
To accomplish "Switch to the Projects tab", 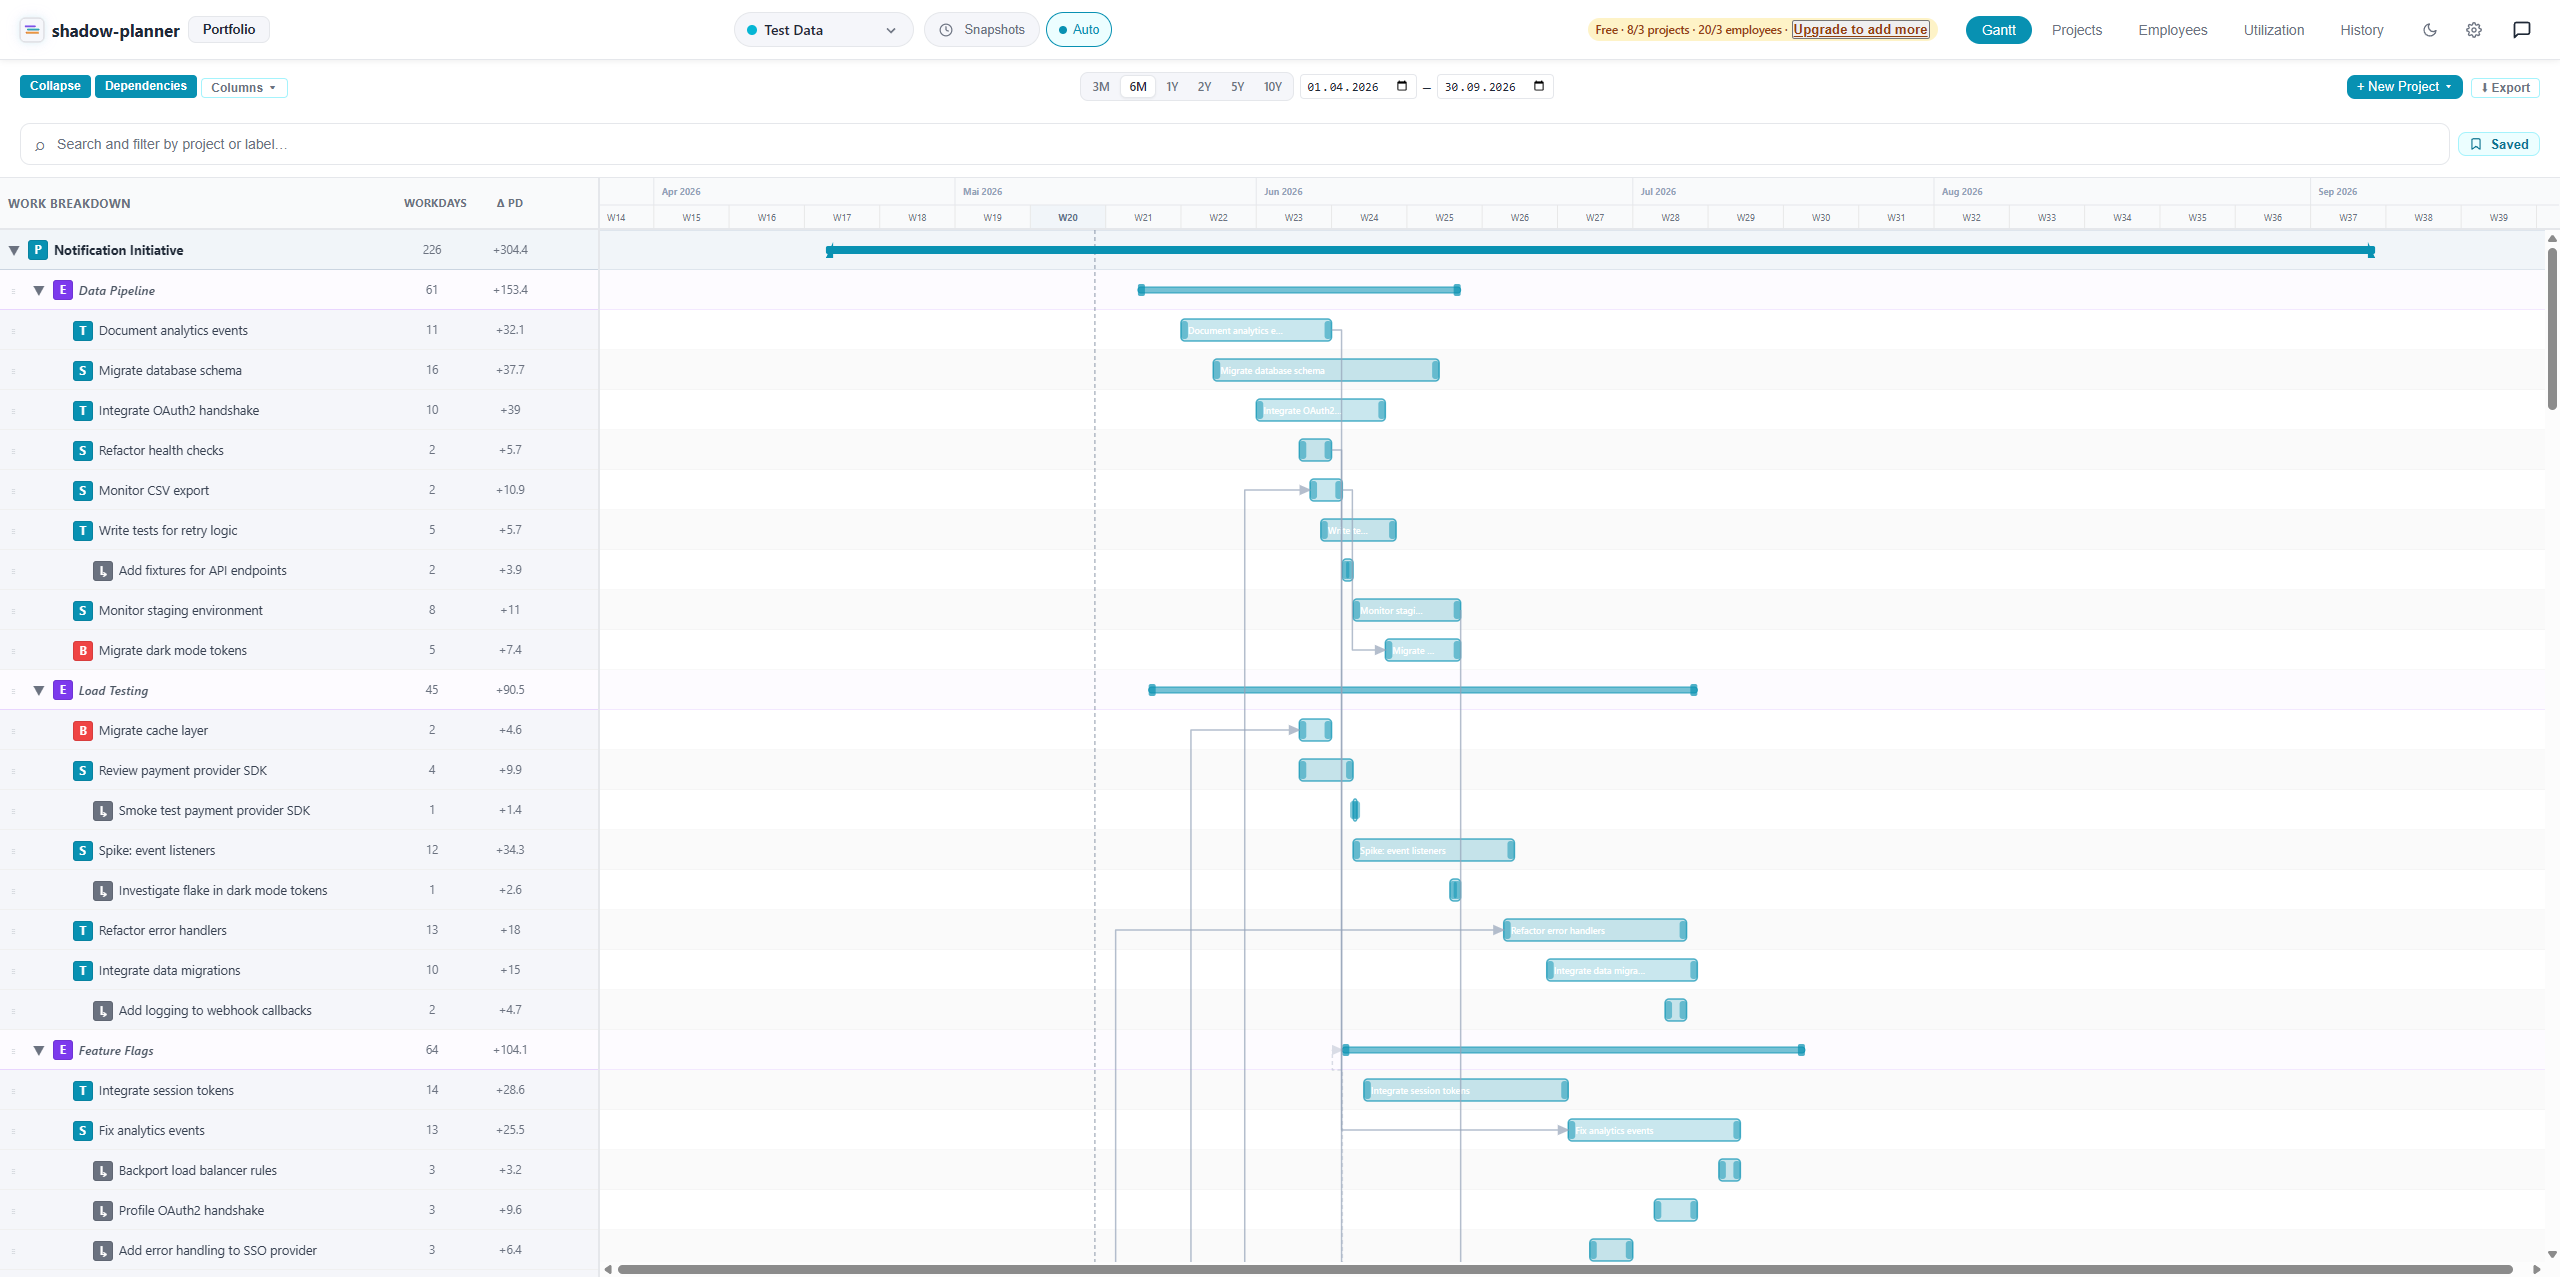I will pos(2076,30).
